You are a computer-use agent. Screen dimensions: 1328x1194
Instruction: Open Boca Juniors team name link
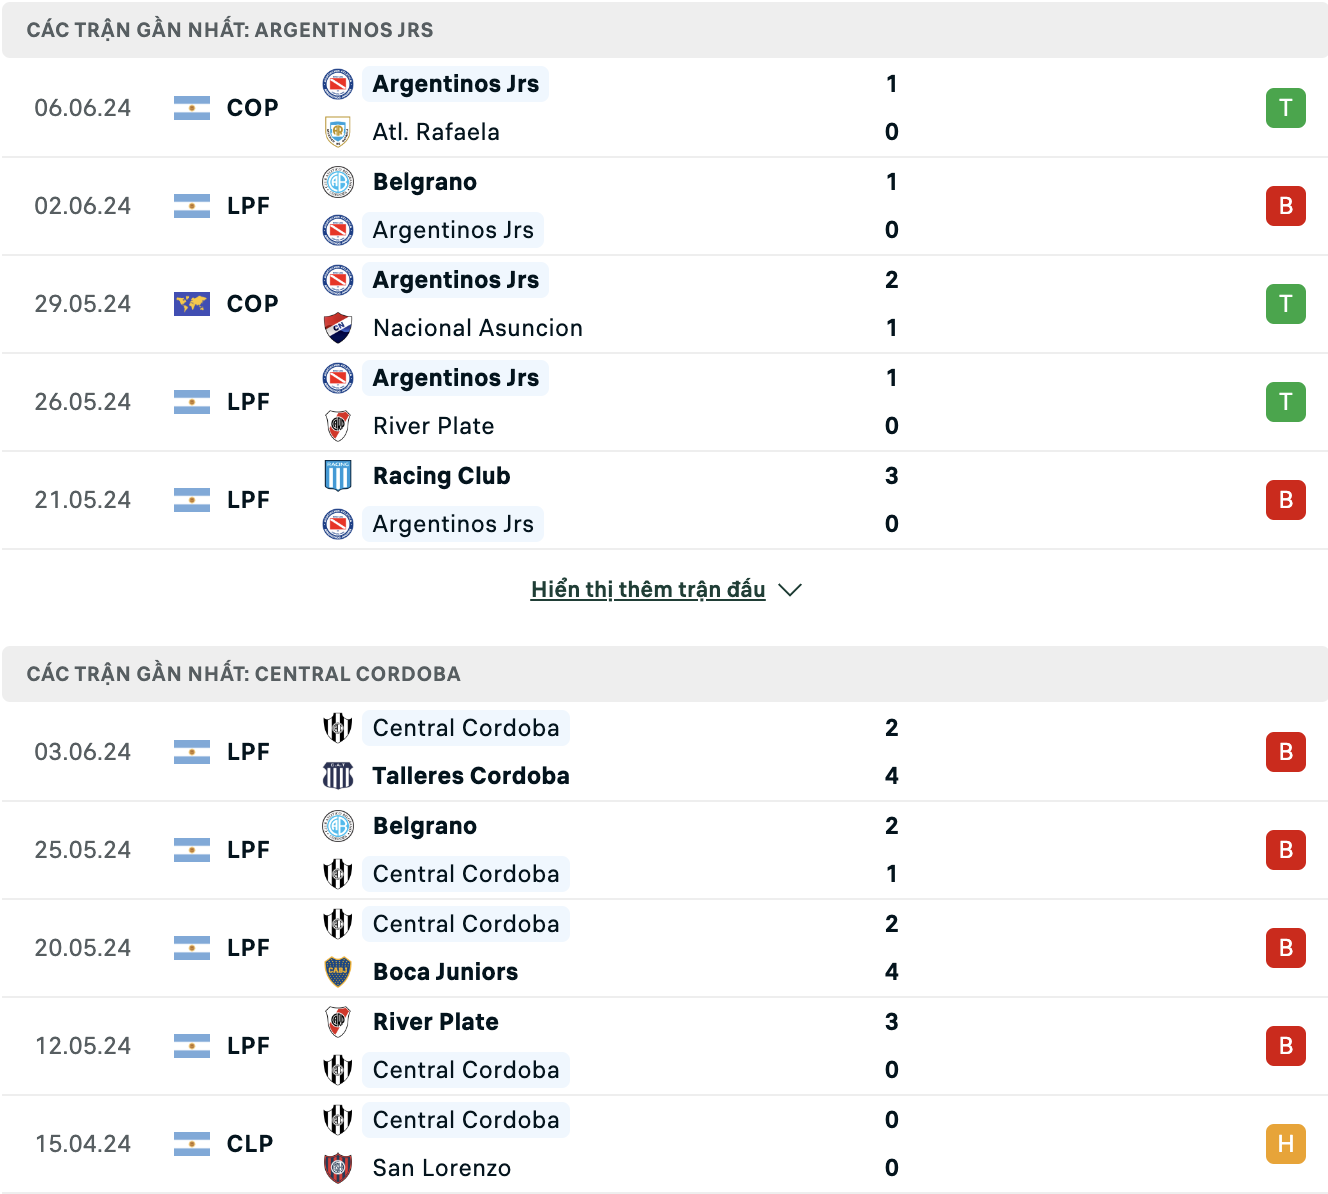445,972
